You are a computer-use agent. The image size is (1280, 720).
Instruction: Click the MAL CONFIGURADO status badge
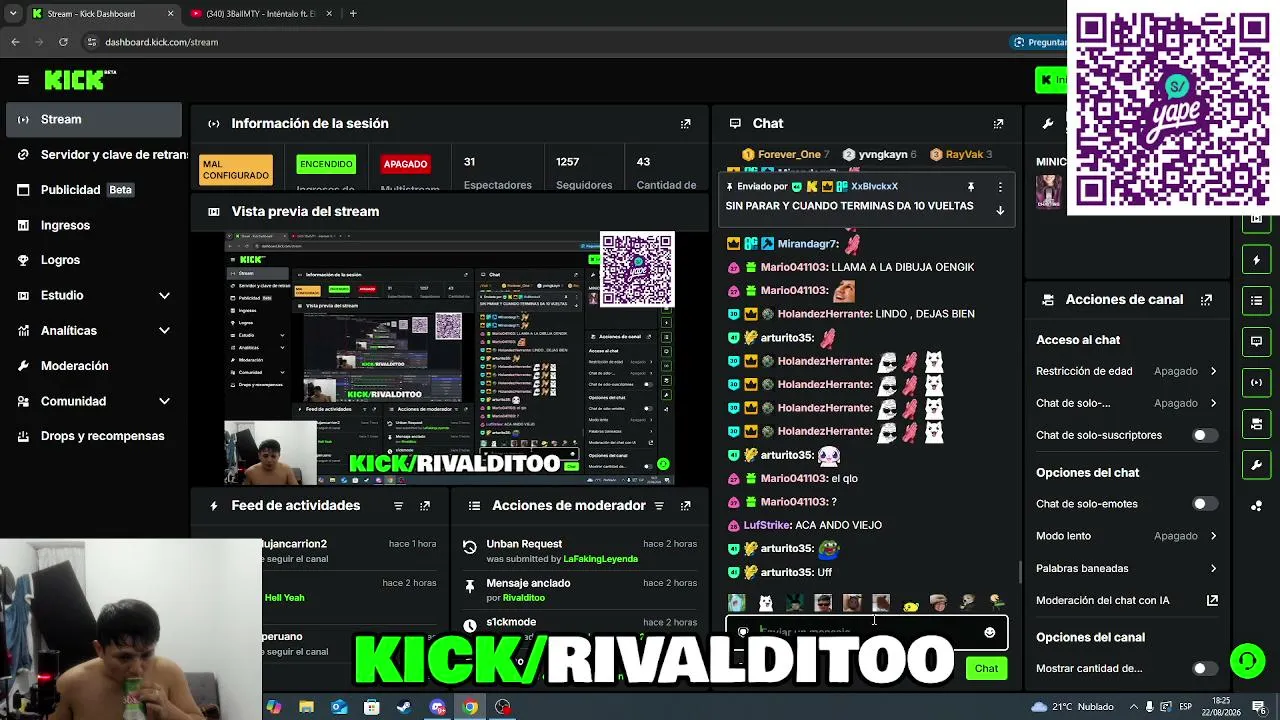236,170
